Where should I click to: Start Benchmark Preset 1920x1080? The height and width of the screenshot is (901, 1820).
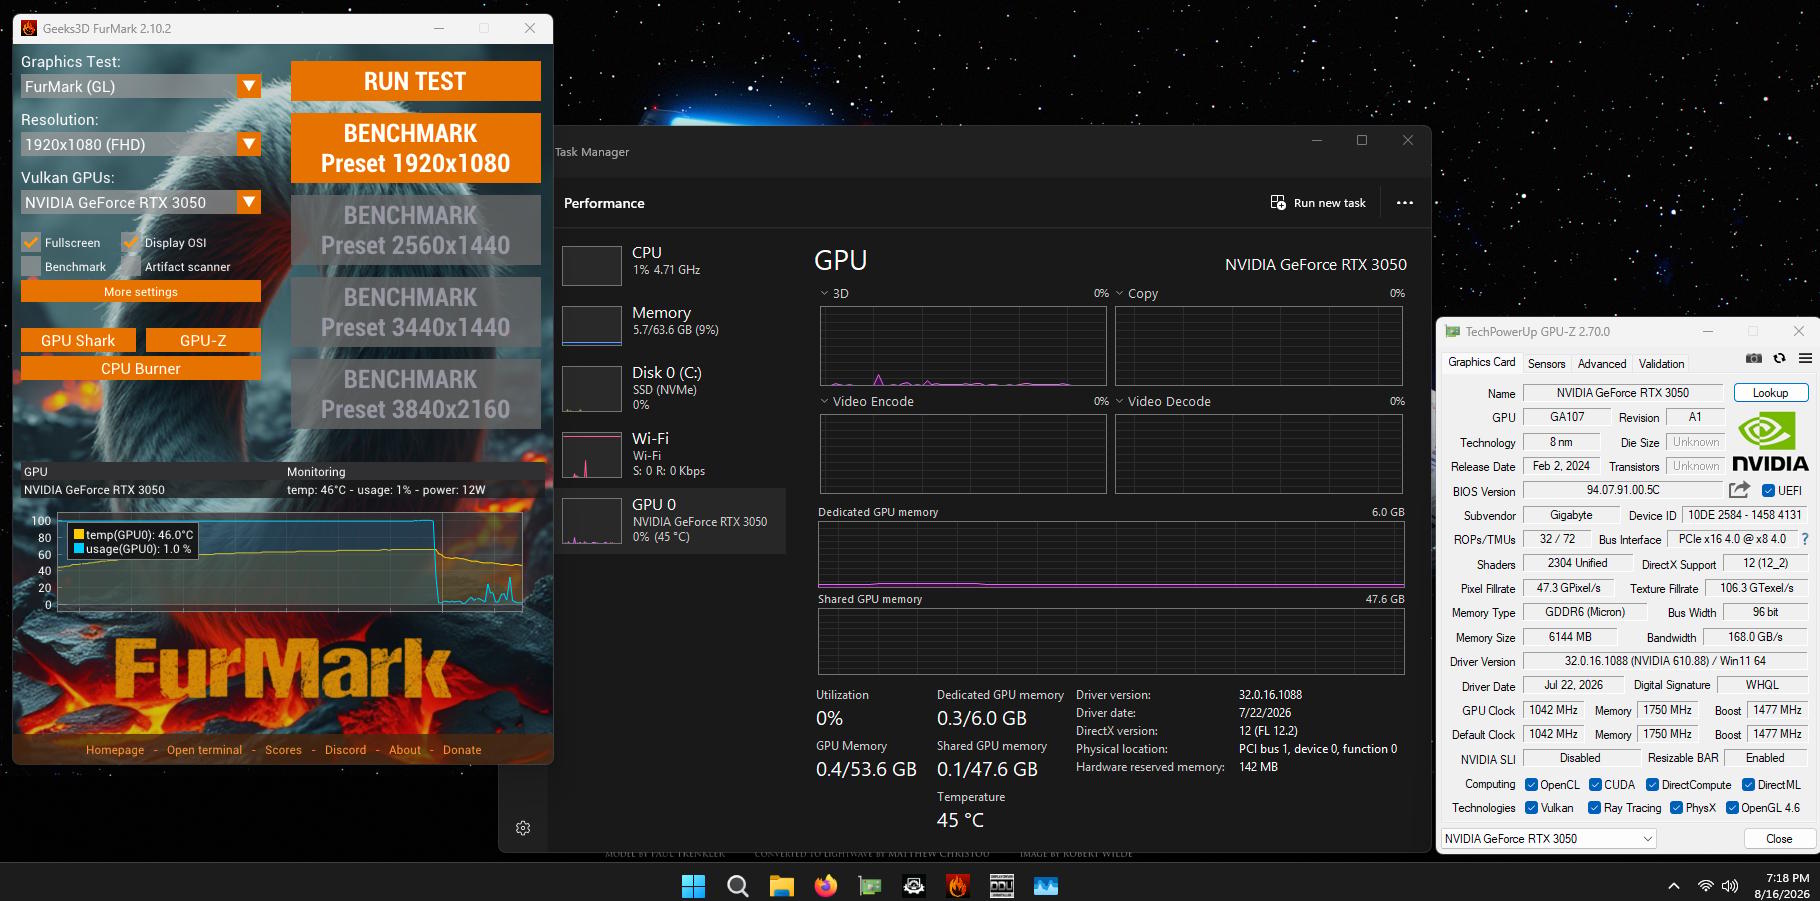[x=416, y=148]
